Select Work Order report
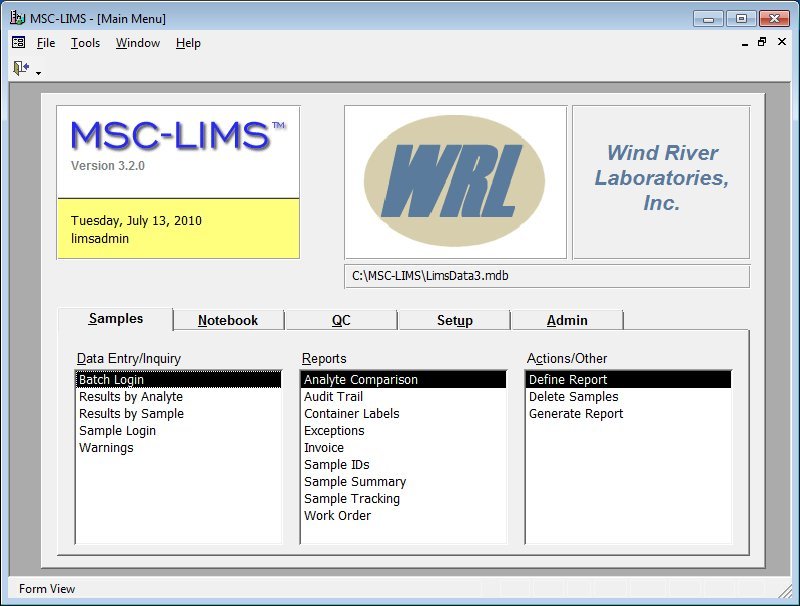This screenshot has height=606, width=800. point(404,516)
